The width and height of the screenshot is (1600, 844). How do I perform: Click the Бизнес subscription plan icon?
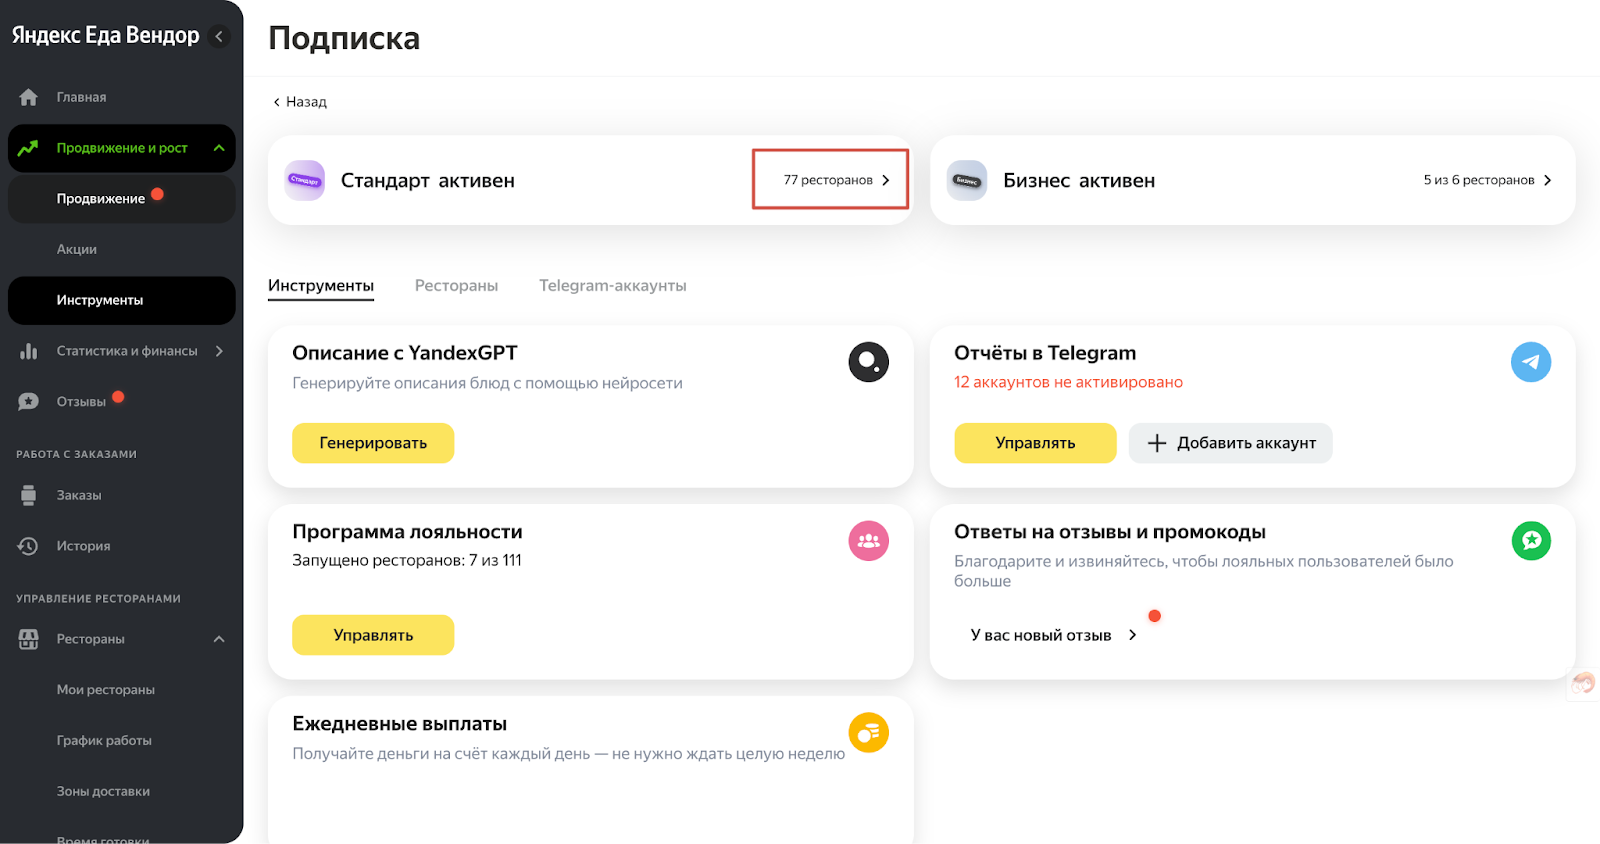pos(967,181)
